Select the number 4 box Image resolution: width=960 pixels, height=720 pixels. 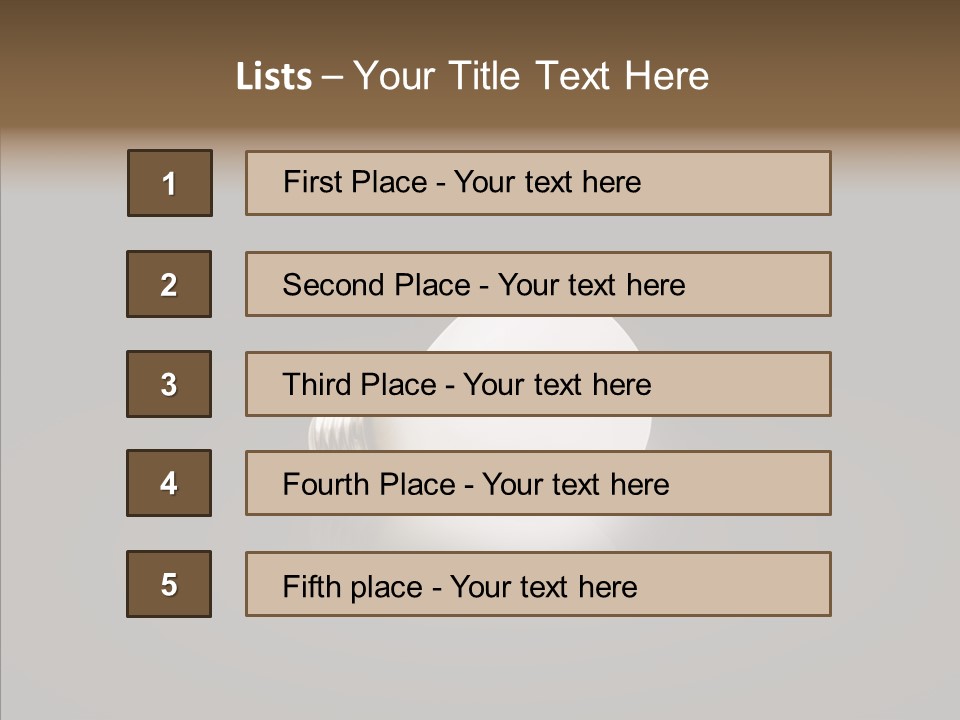click(x=169, y=483)
